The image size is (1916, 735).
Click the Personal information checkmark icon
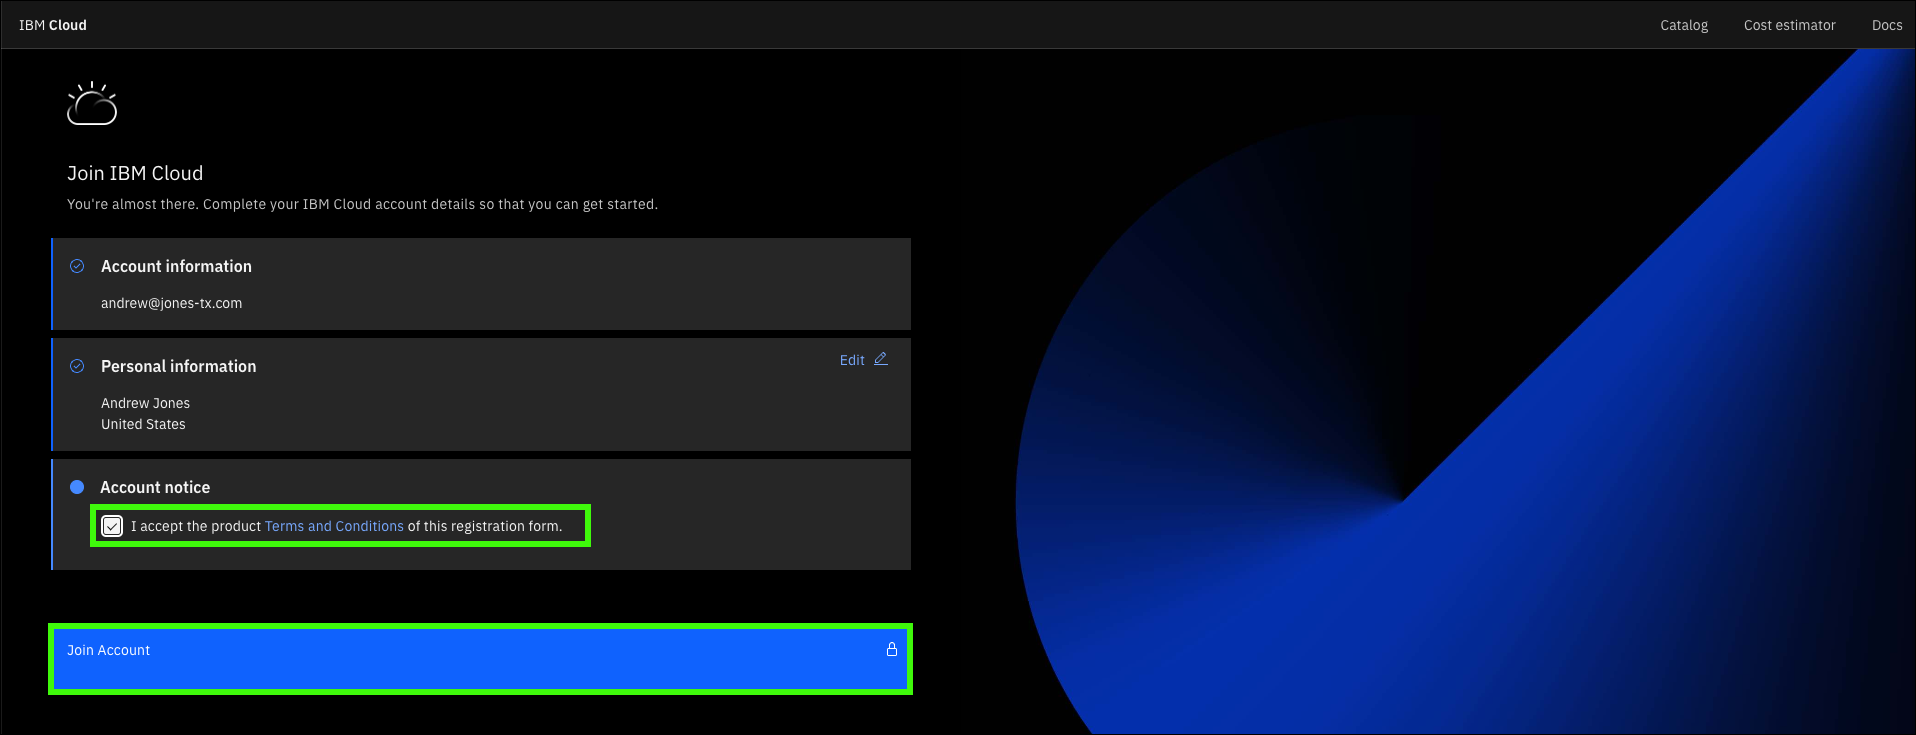point(77,366)
